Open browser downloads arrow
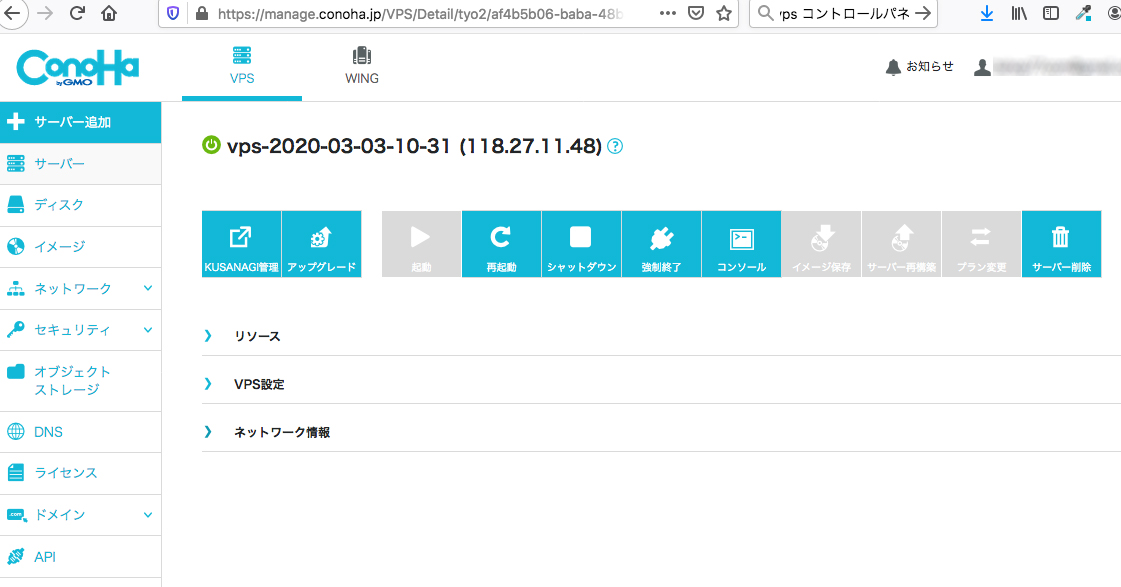The height and width of the screenshot is (587, 1121). point(987,13)
